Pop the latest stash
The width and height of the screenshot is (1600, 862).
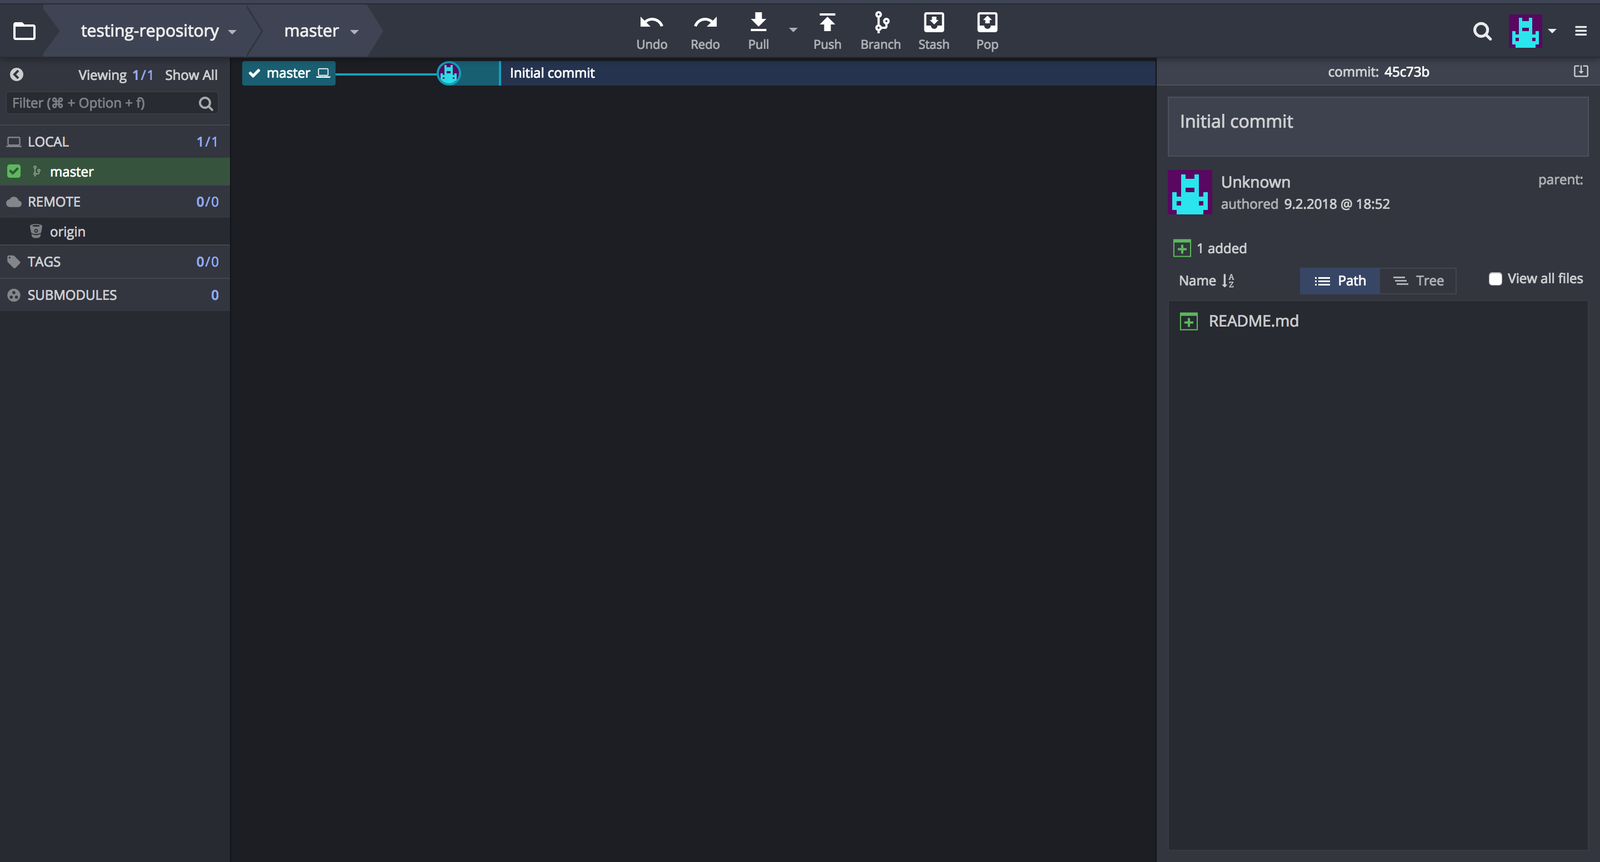coord(987,31)
